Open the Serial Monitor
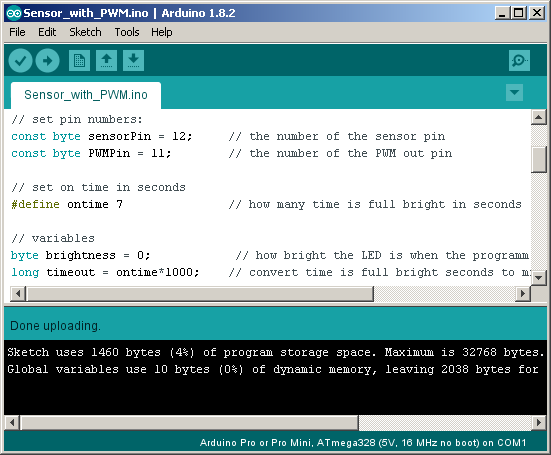 (x=519, y=60)
